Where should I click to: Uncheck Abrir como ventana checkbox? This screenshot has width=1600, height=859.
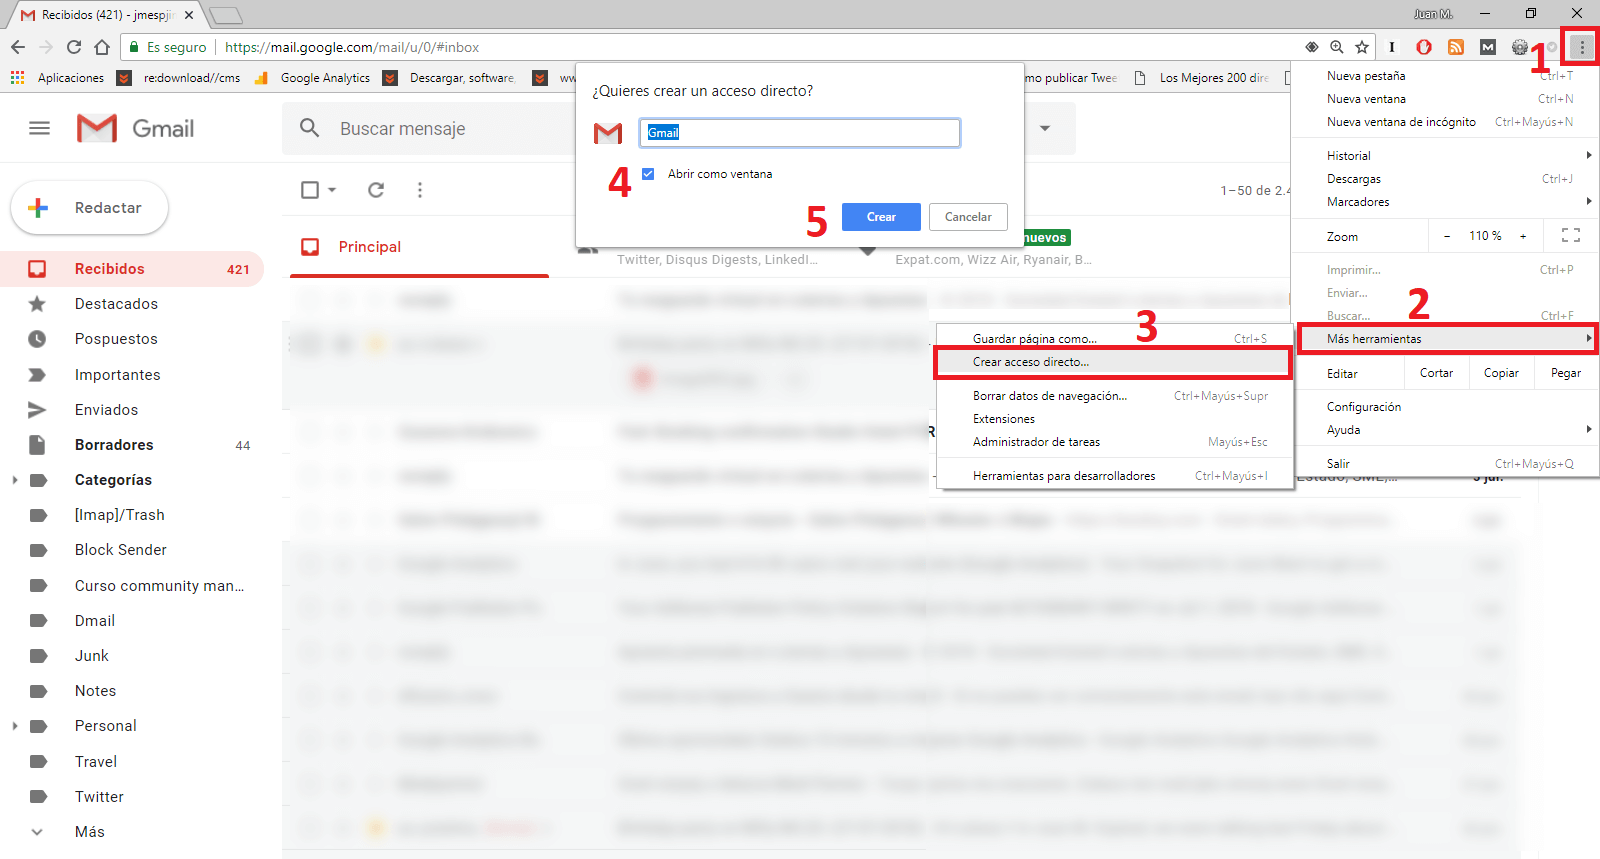click(648, 174)
